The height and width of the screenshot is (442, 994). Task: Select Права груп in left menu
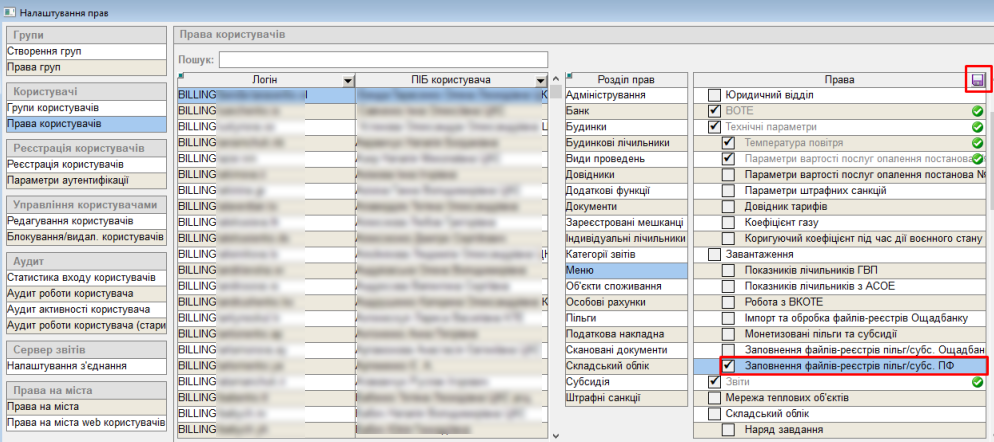point(84,67)
